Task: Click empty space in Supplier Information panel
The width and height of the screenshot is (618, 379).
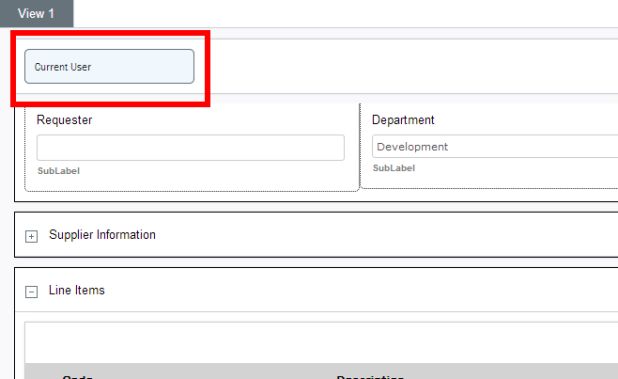Action: click(x=386, y=235)
